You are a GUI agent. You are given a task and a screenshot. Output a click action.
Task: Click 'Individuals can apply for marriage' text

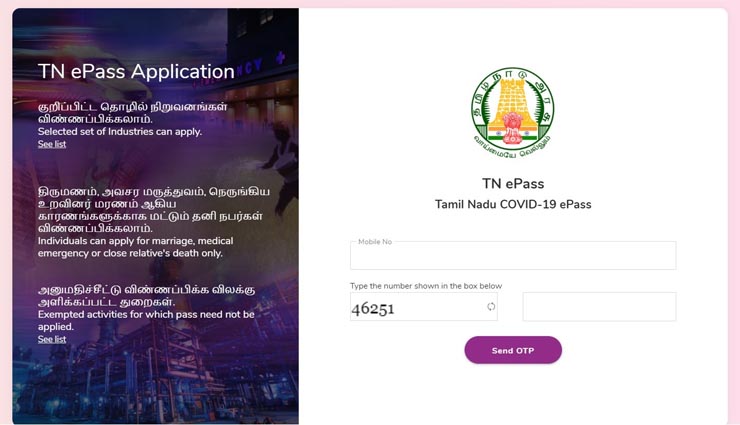tap(135, 247)
